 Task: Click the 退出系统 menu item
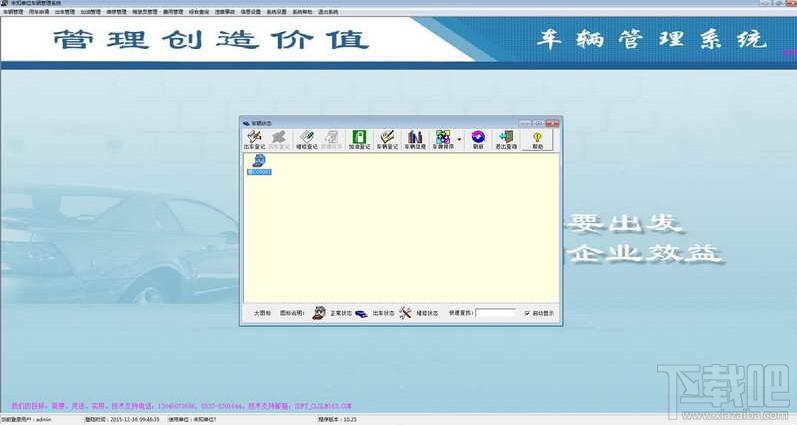coord(328,12)
